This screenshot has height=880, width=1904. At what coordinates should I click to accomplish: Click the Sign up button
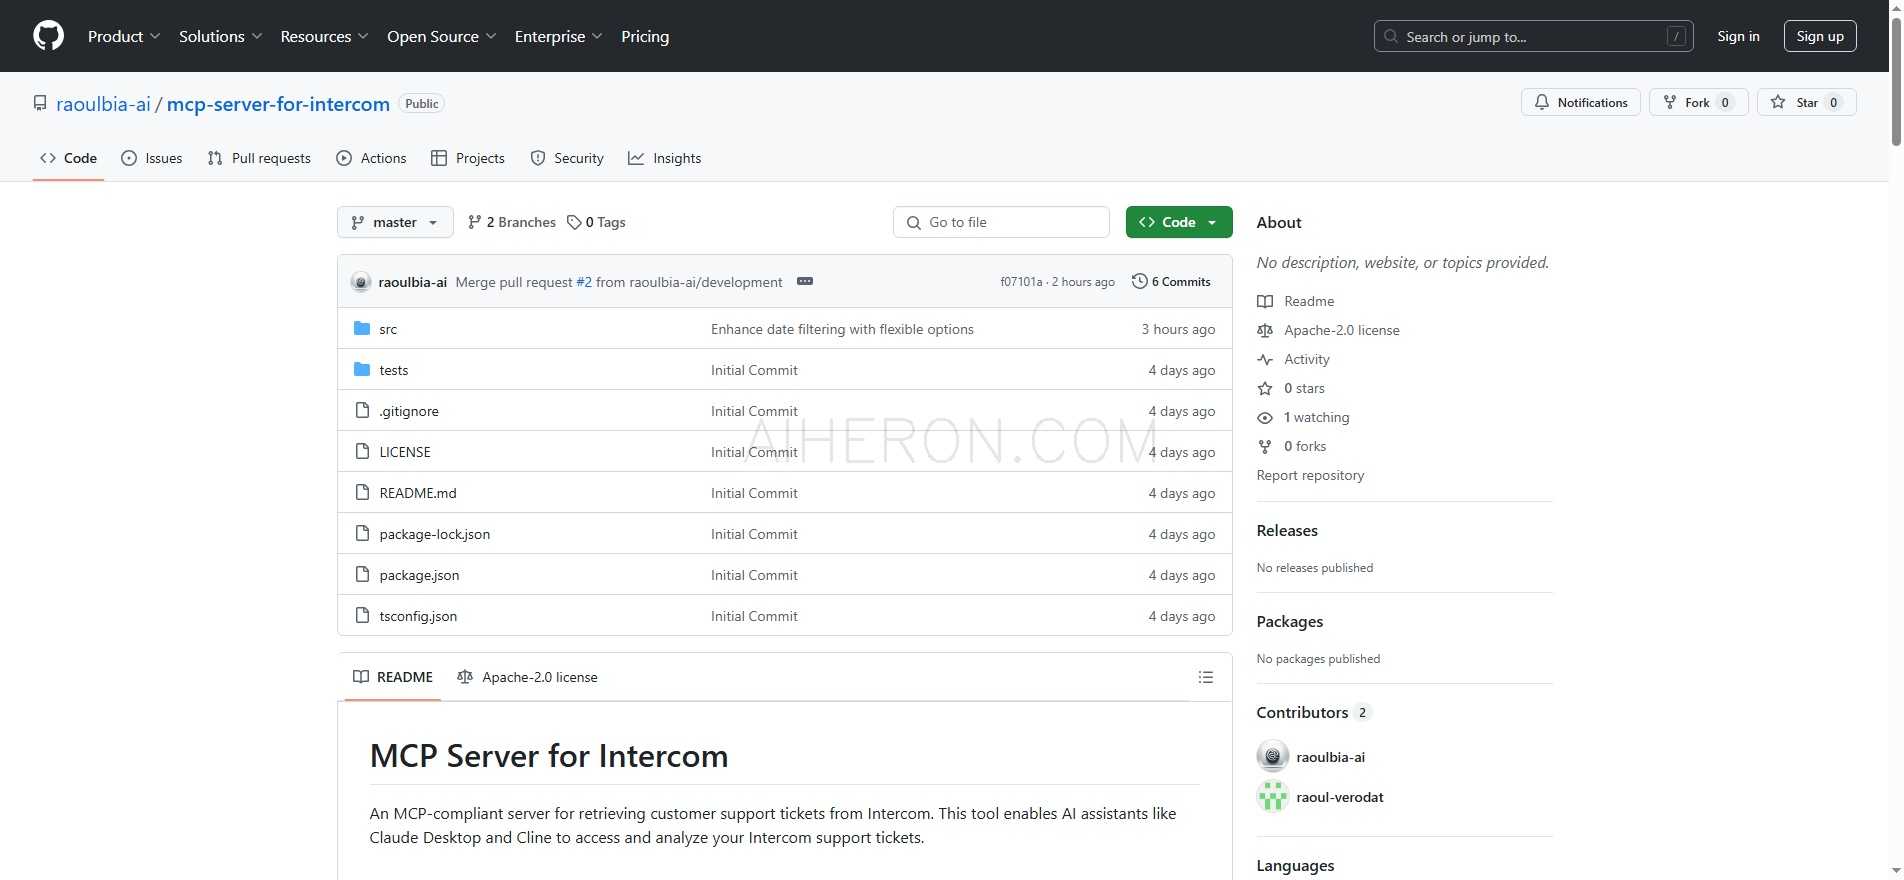(1820, 36)
